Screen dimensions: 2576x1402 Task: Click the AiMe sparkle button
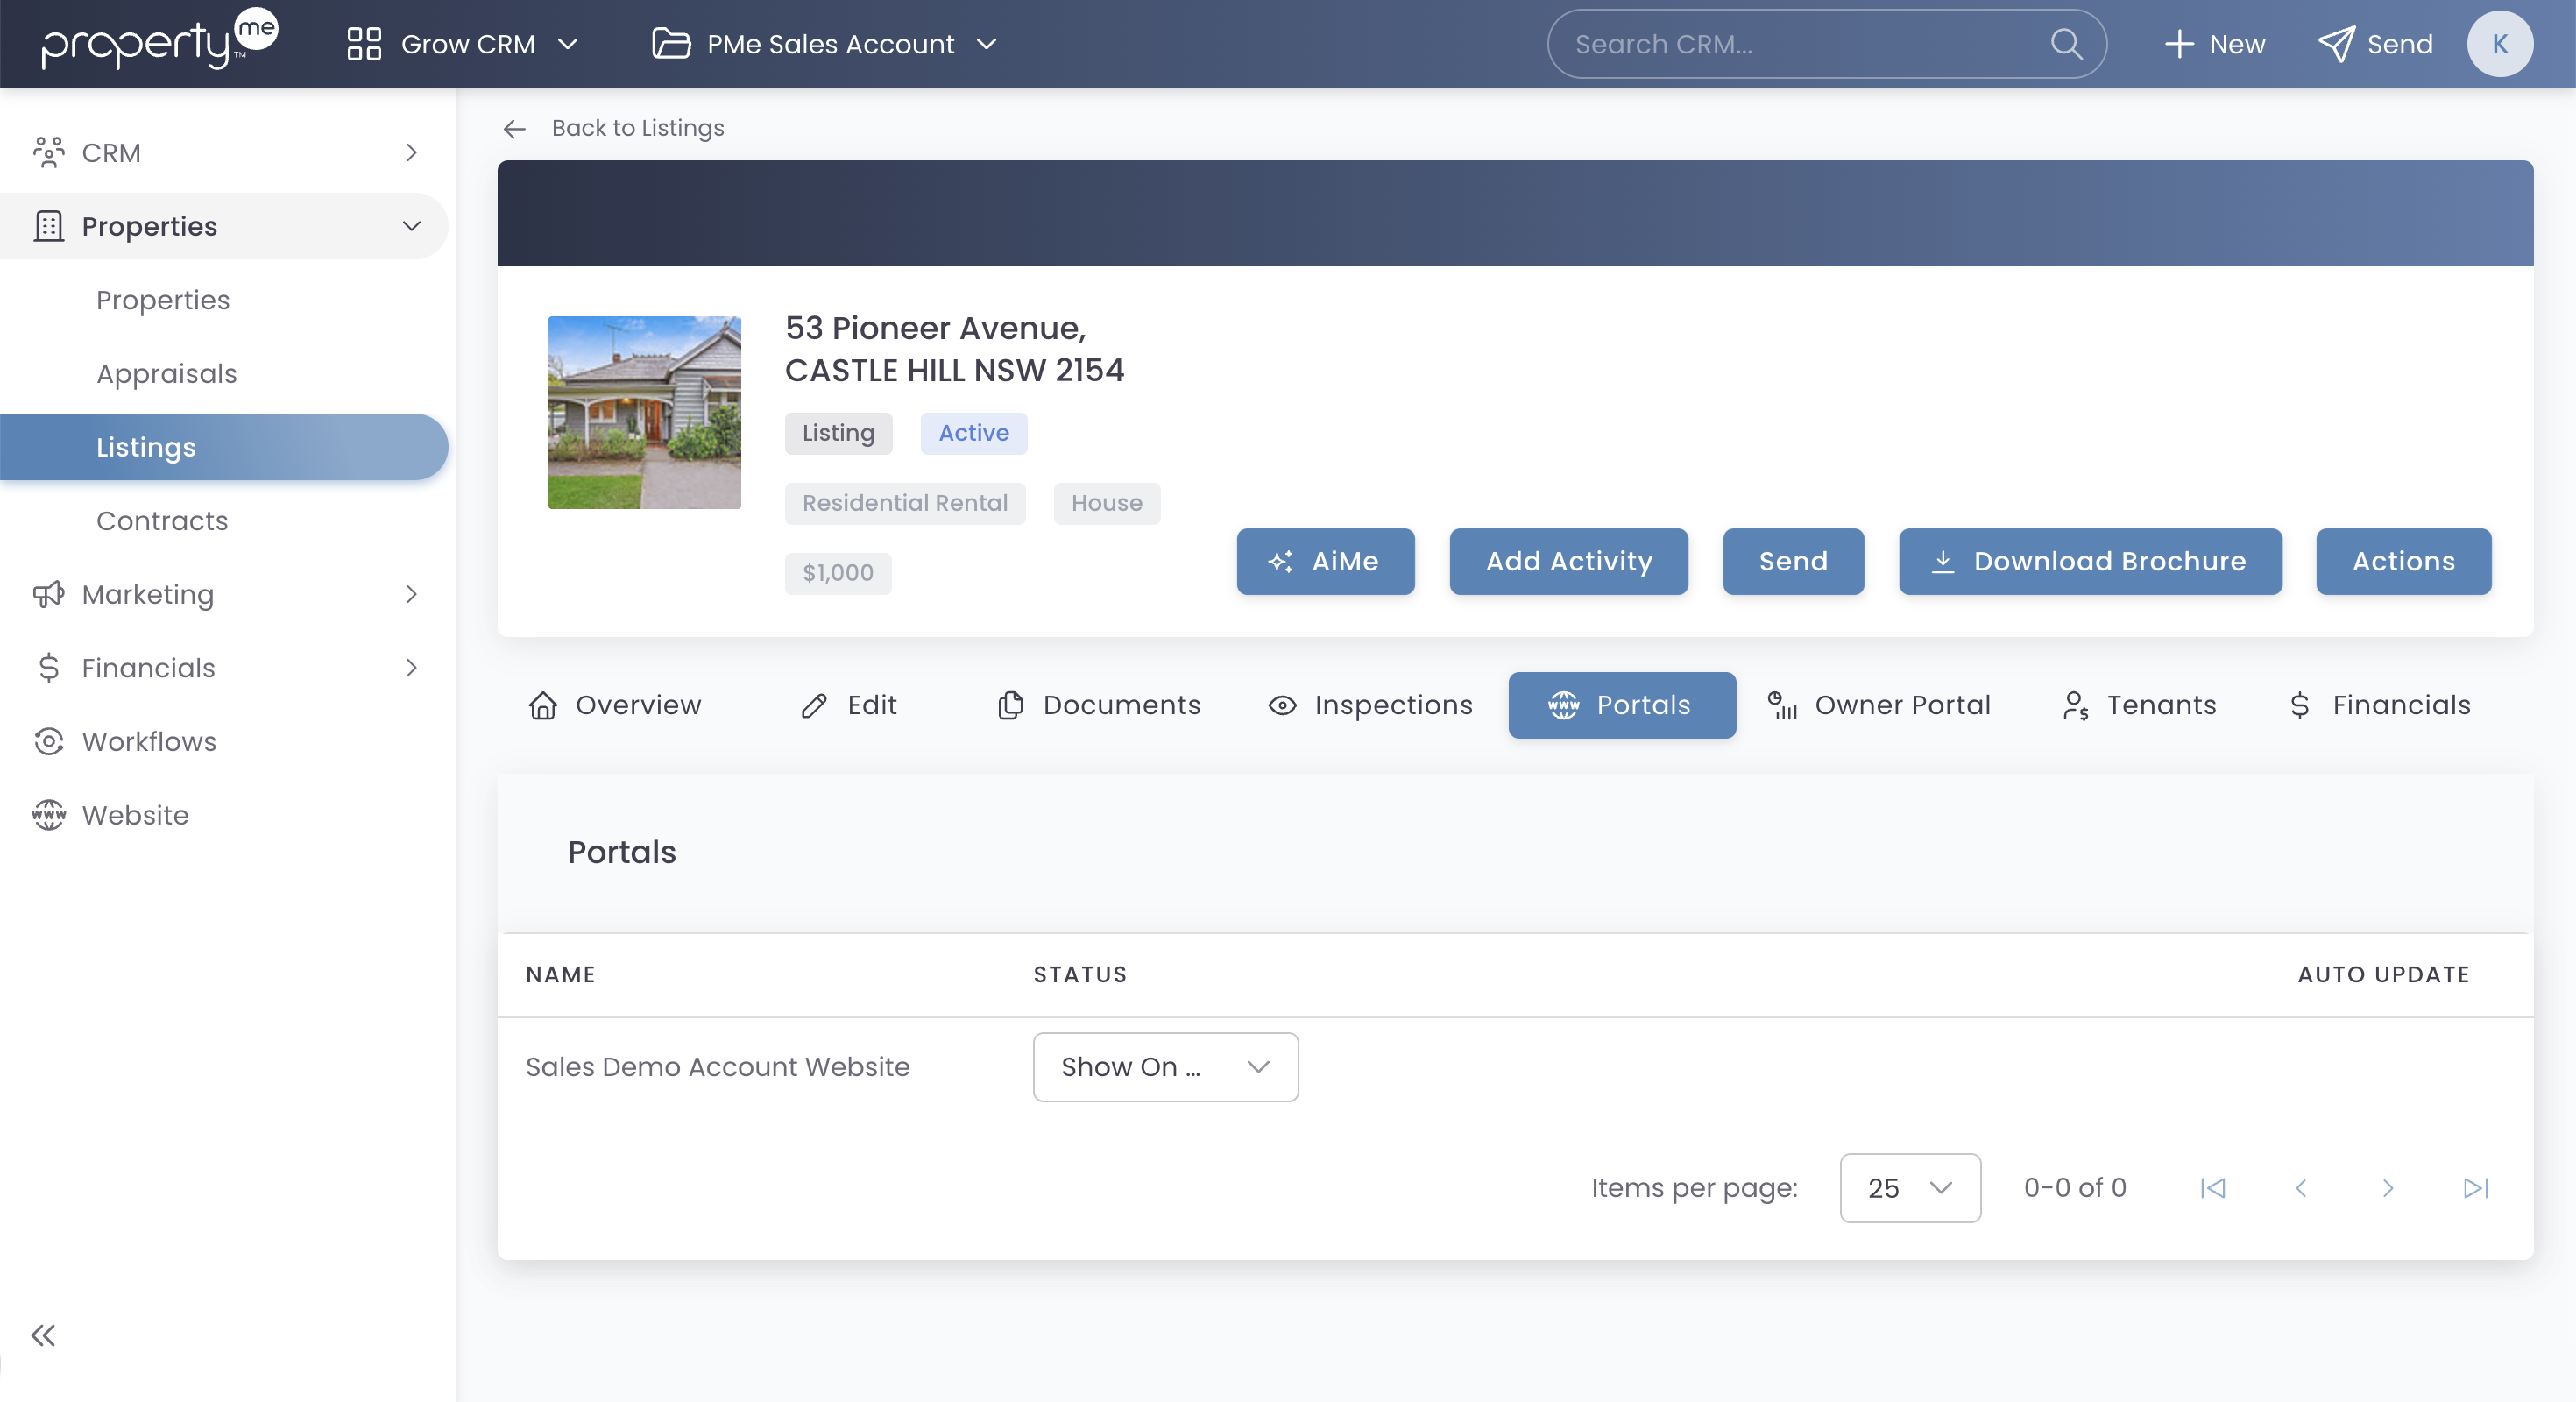(1325, 561)
